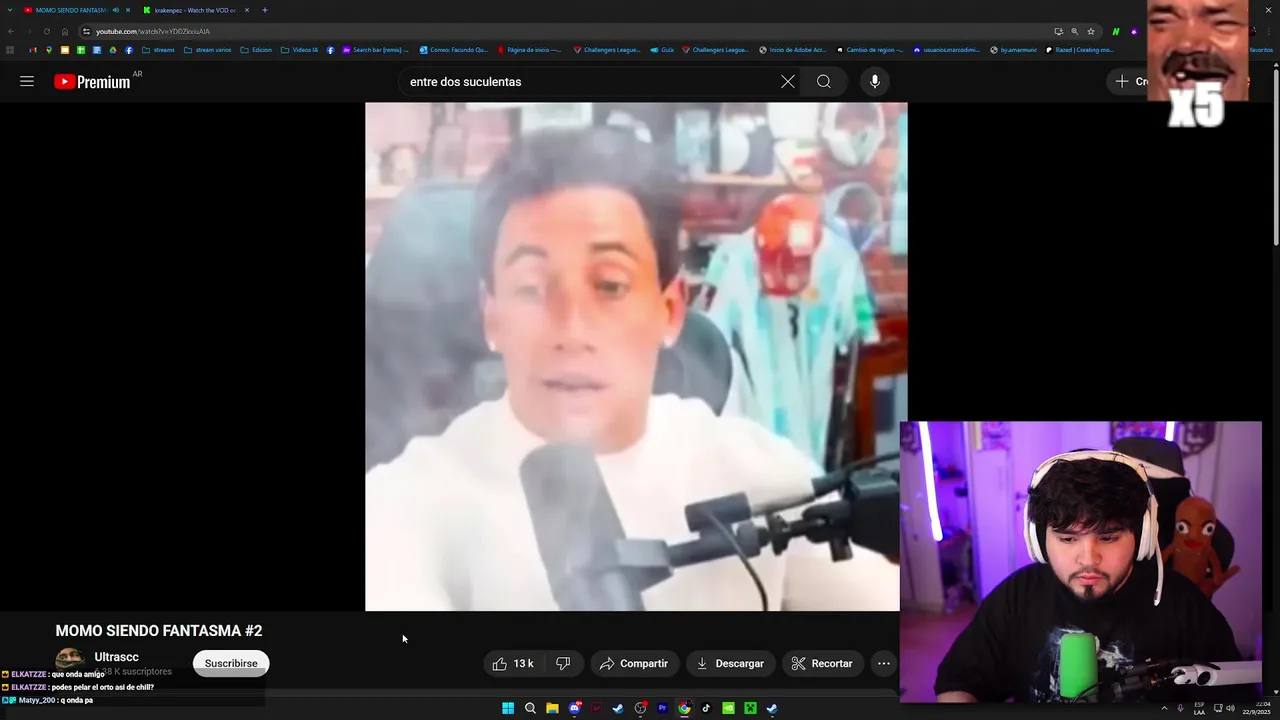1280x720 pixels.
Task: Open the browser home page button
Action: pos(65,31)
